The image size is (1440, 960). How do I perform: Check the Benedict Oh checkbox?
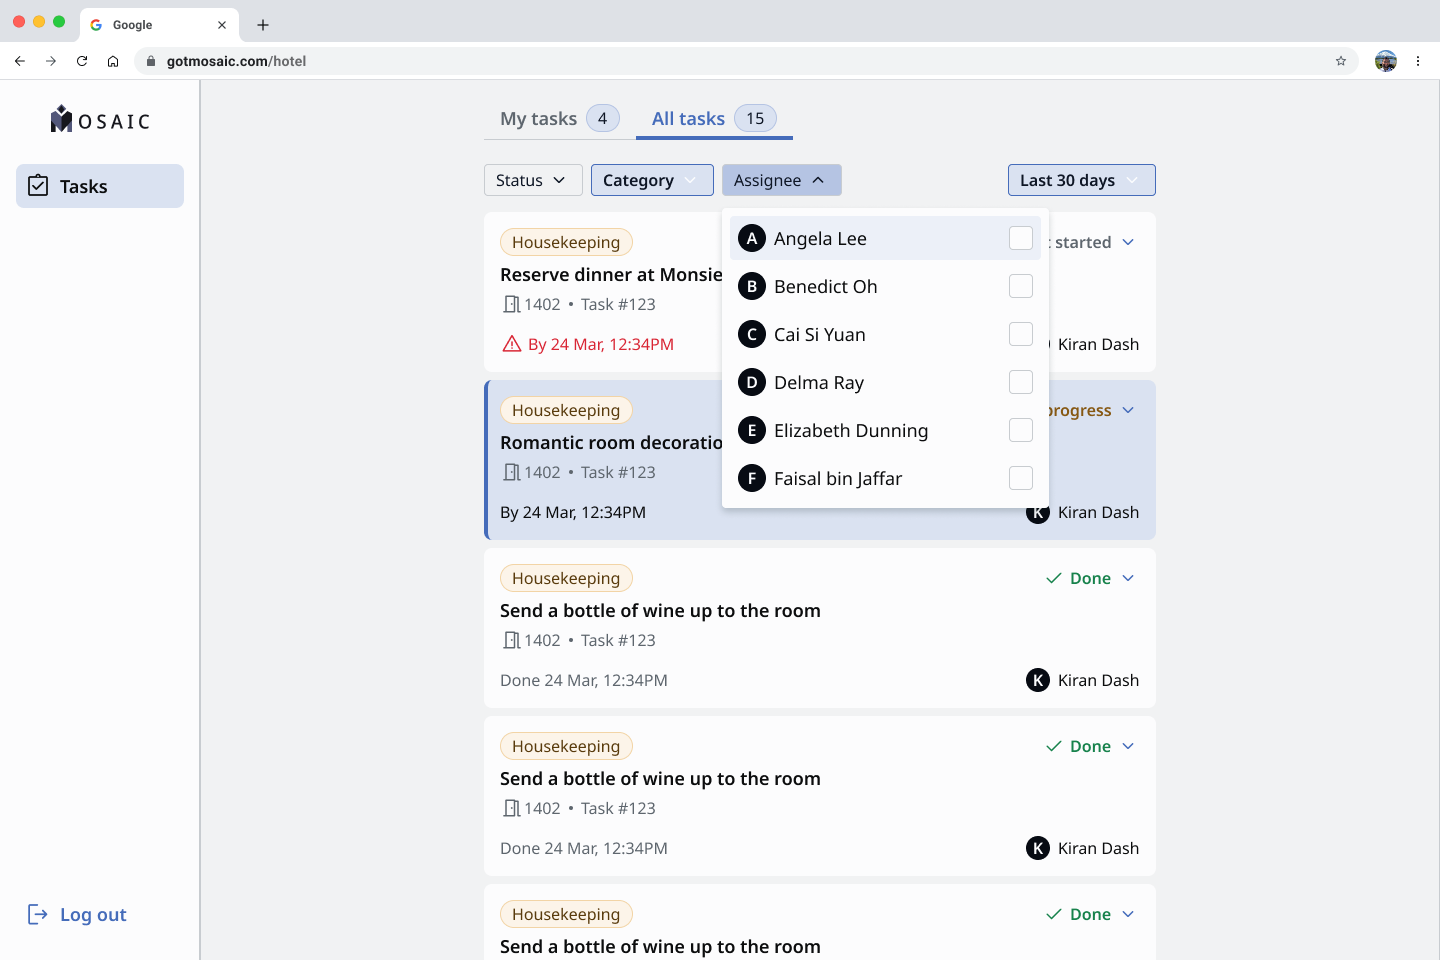(x=1021, y=286)
